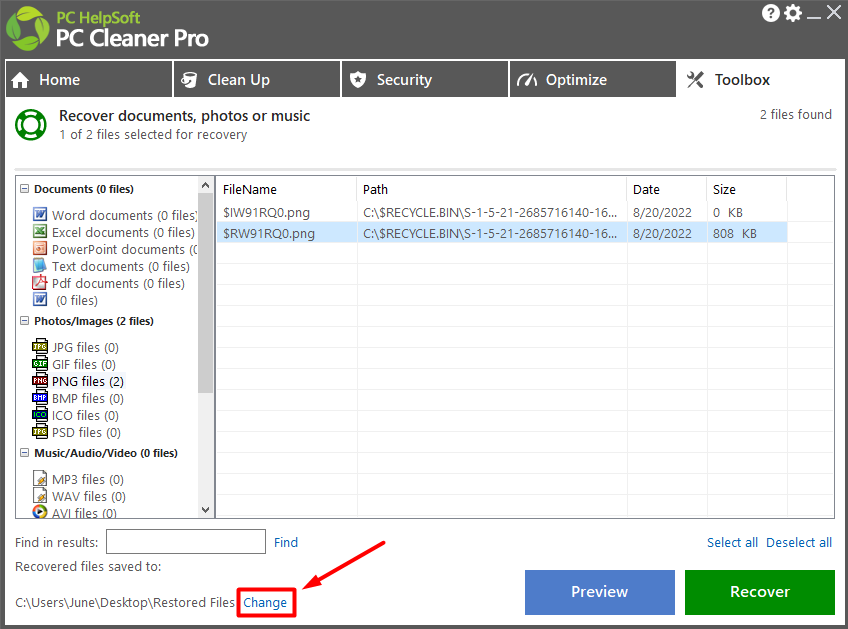Screen dimensions: 848x629
Task: Select BMP files (0) entry
Action: pyautogui.click(x=88, y=399)
